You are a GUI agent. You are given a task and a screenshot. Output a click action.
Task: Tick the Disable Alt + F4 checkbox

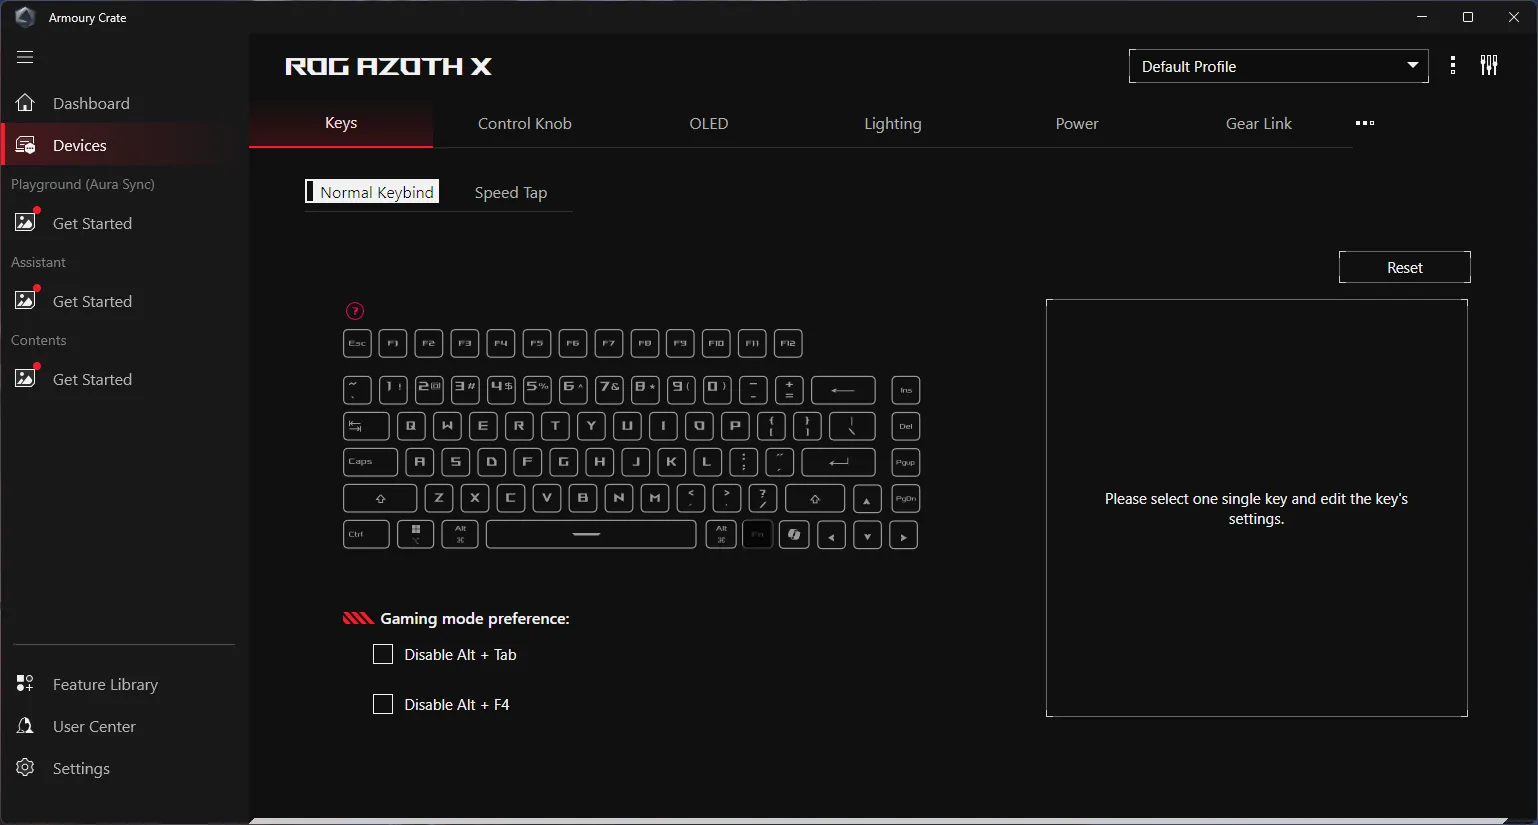point(383,705)
